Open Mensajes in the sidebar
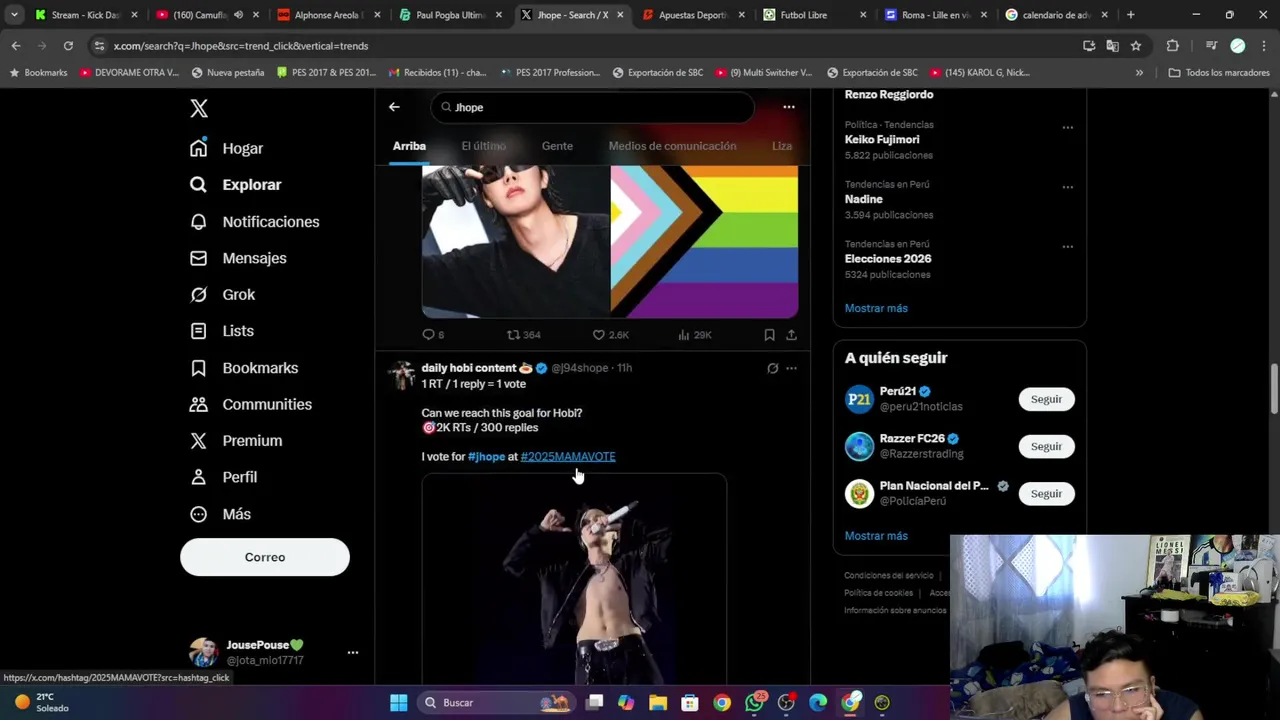 [x=238, y=258]
